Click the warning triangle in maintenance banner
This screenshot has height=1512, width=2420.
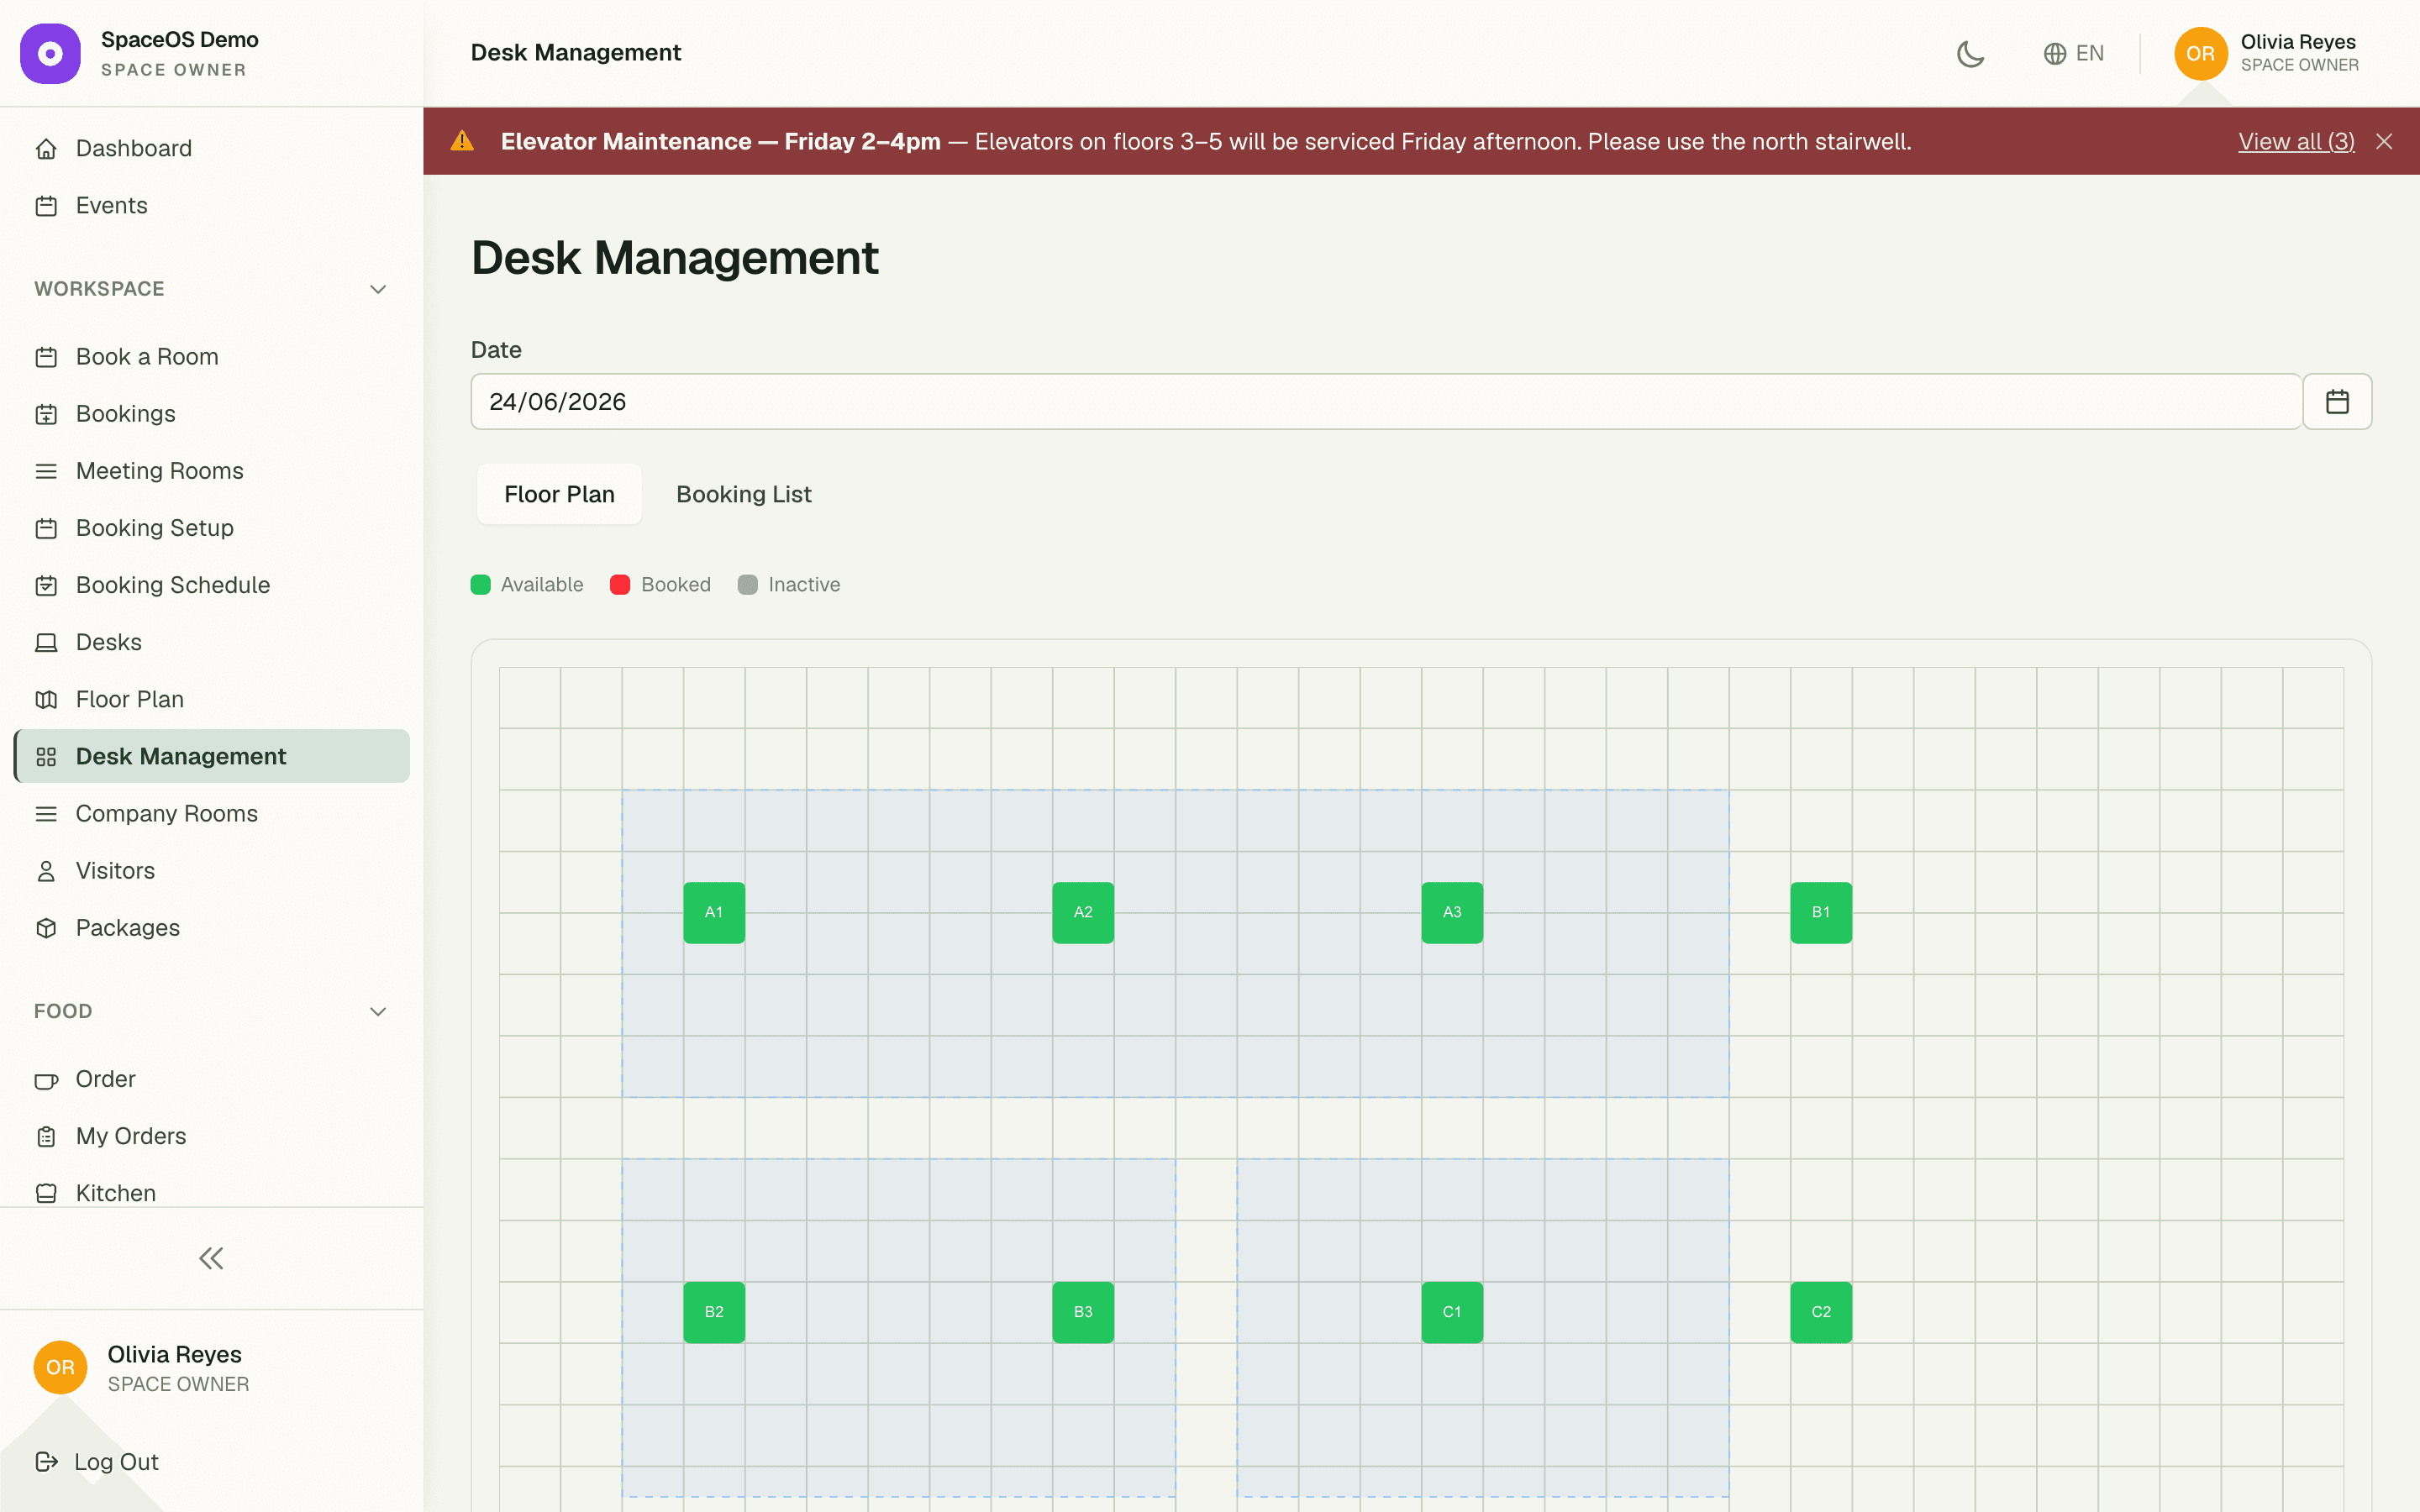(462, 141)
